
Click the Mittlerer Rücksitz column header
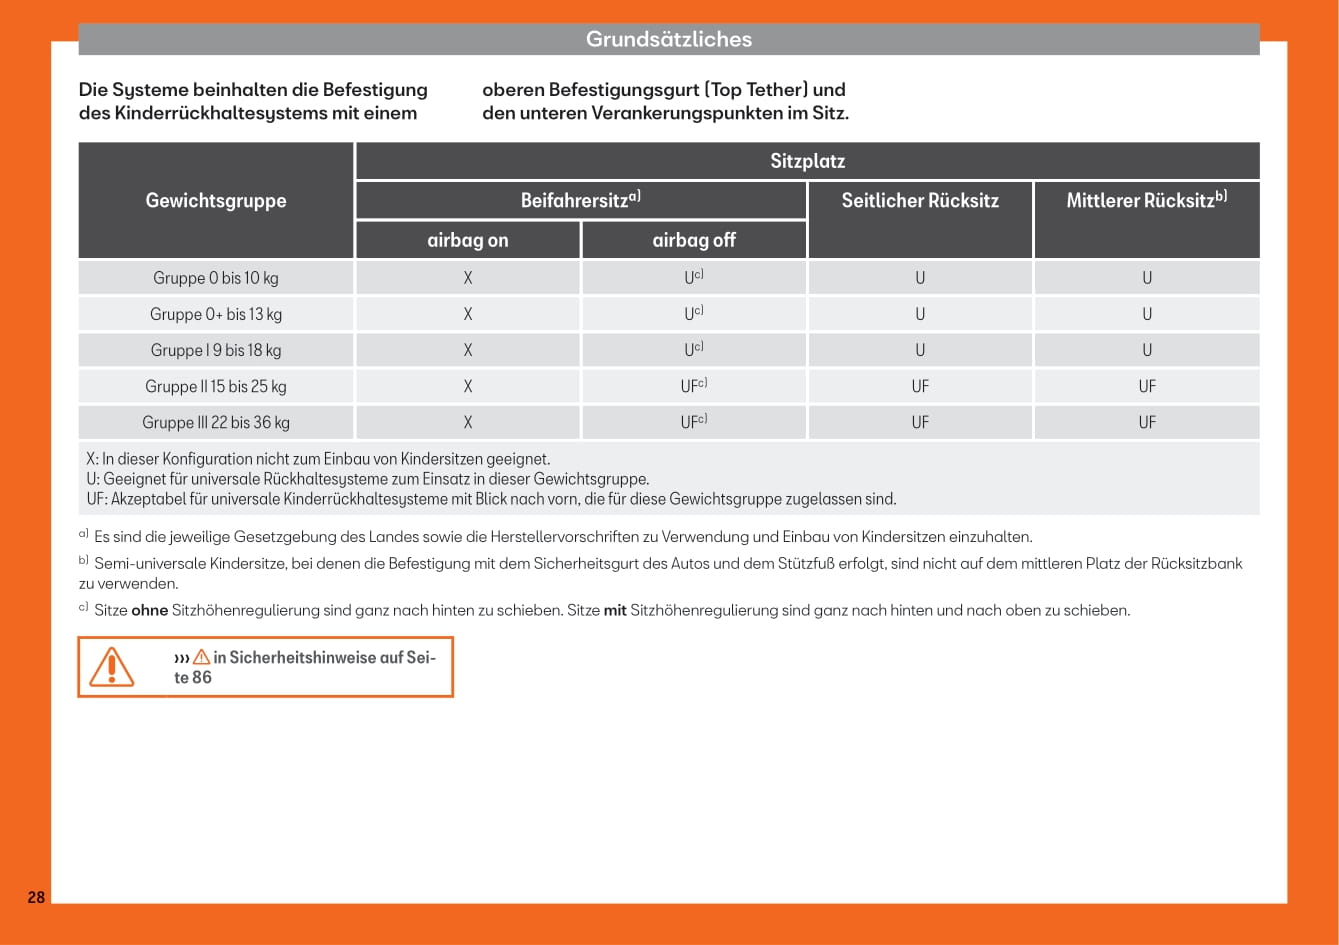[x=1146, y=200]
